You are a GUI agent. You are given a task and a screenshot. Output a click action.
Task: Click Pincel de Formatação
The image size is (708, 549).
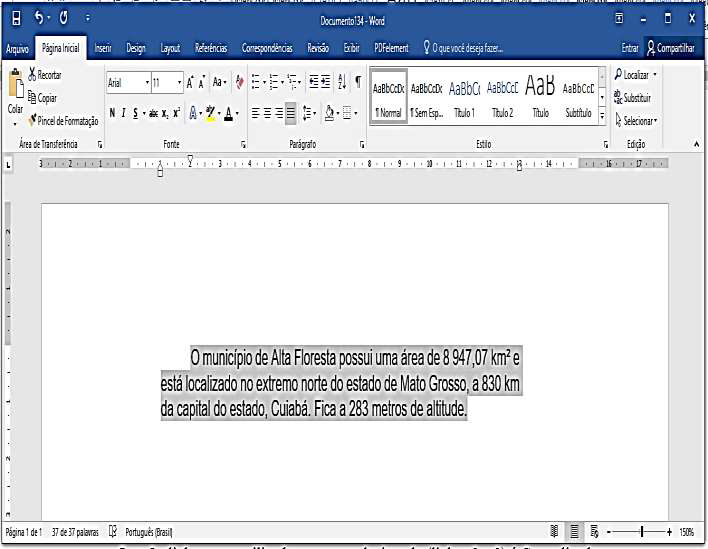(63, 121)
